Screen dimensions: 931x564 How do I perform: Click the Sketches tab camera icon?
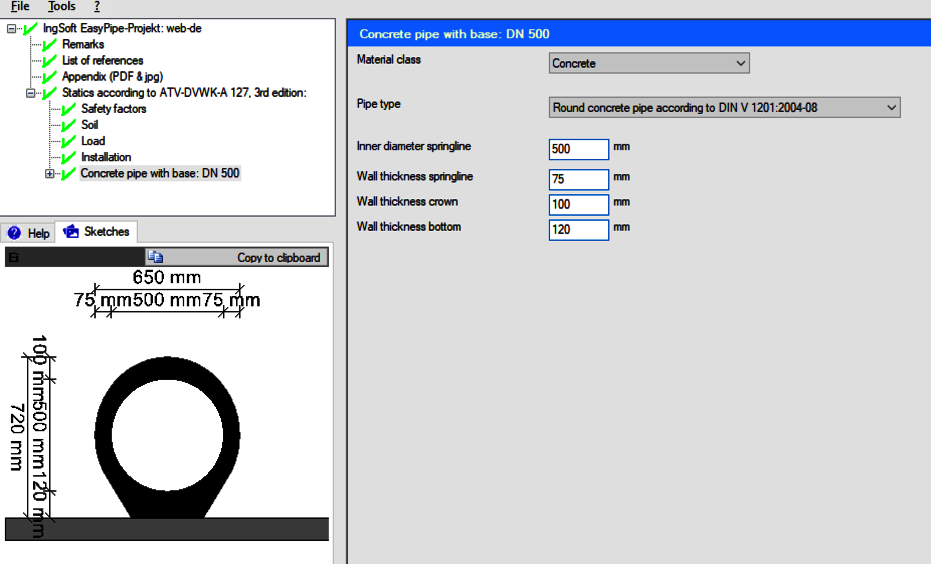click(71, 232)
